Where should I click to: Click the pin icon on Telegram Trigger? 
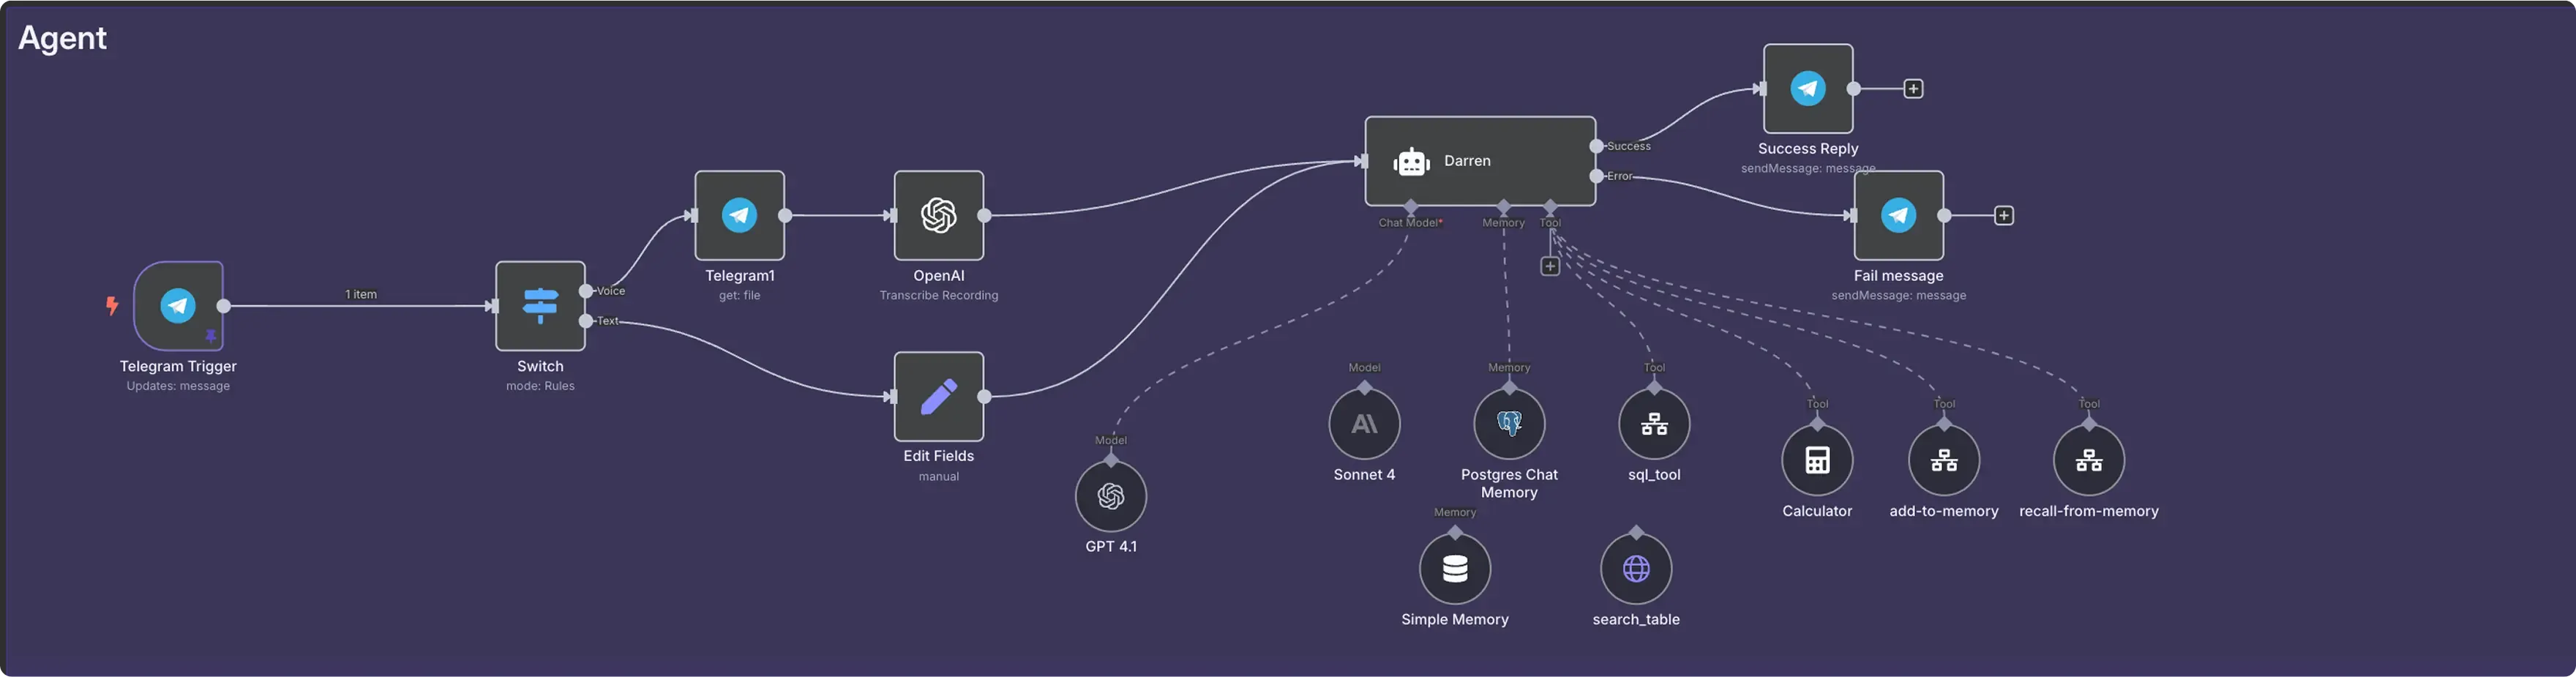211,336
